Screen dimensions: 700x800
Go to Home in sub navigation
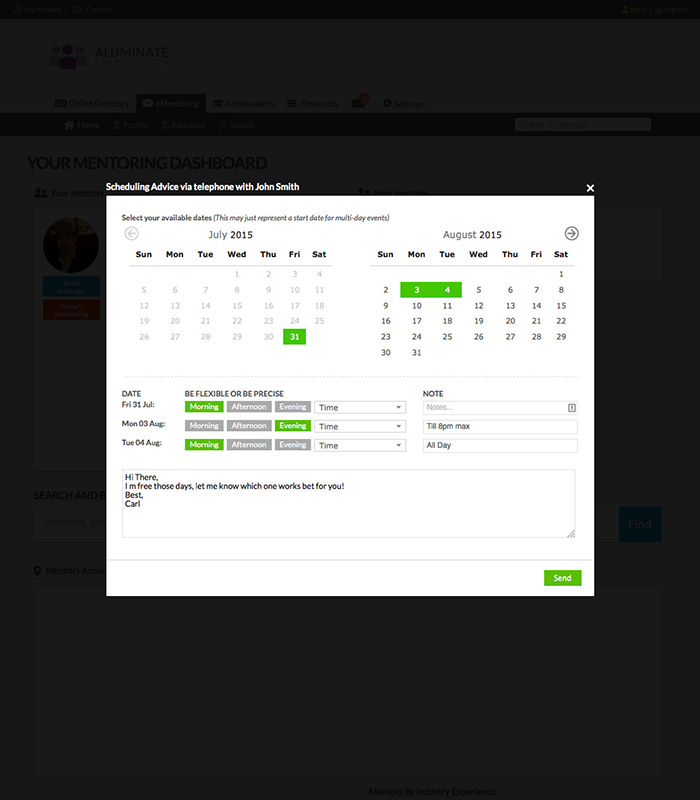(x=82, y=125)
